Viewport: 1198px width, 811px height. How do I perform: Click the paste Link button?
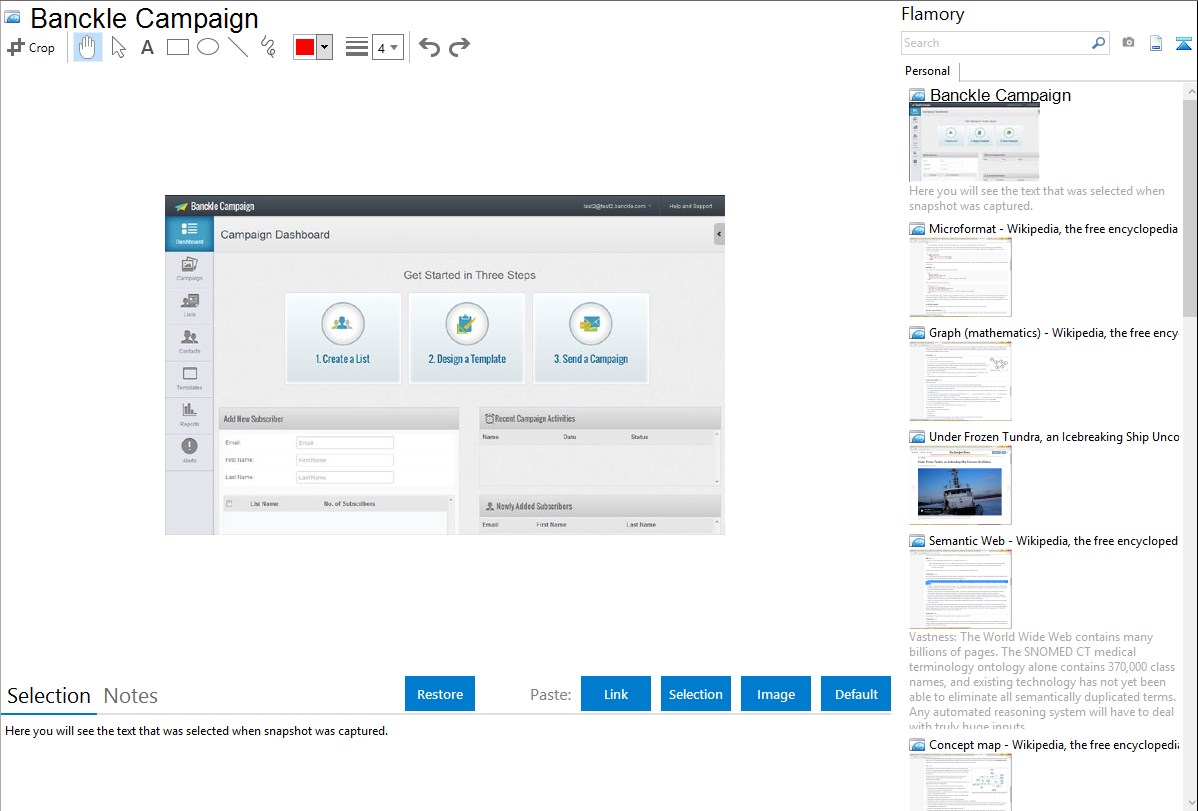616,694
